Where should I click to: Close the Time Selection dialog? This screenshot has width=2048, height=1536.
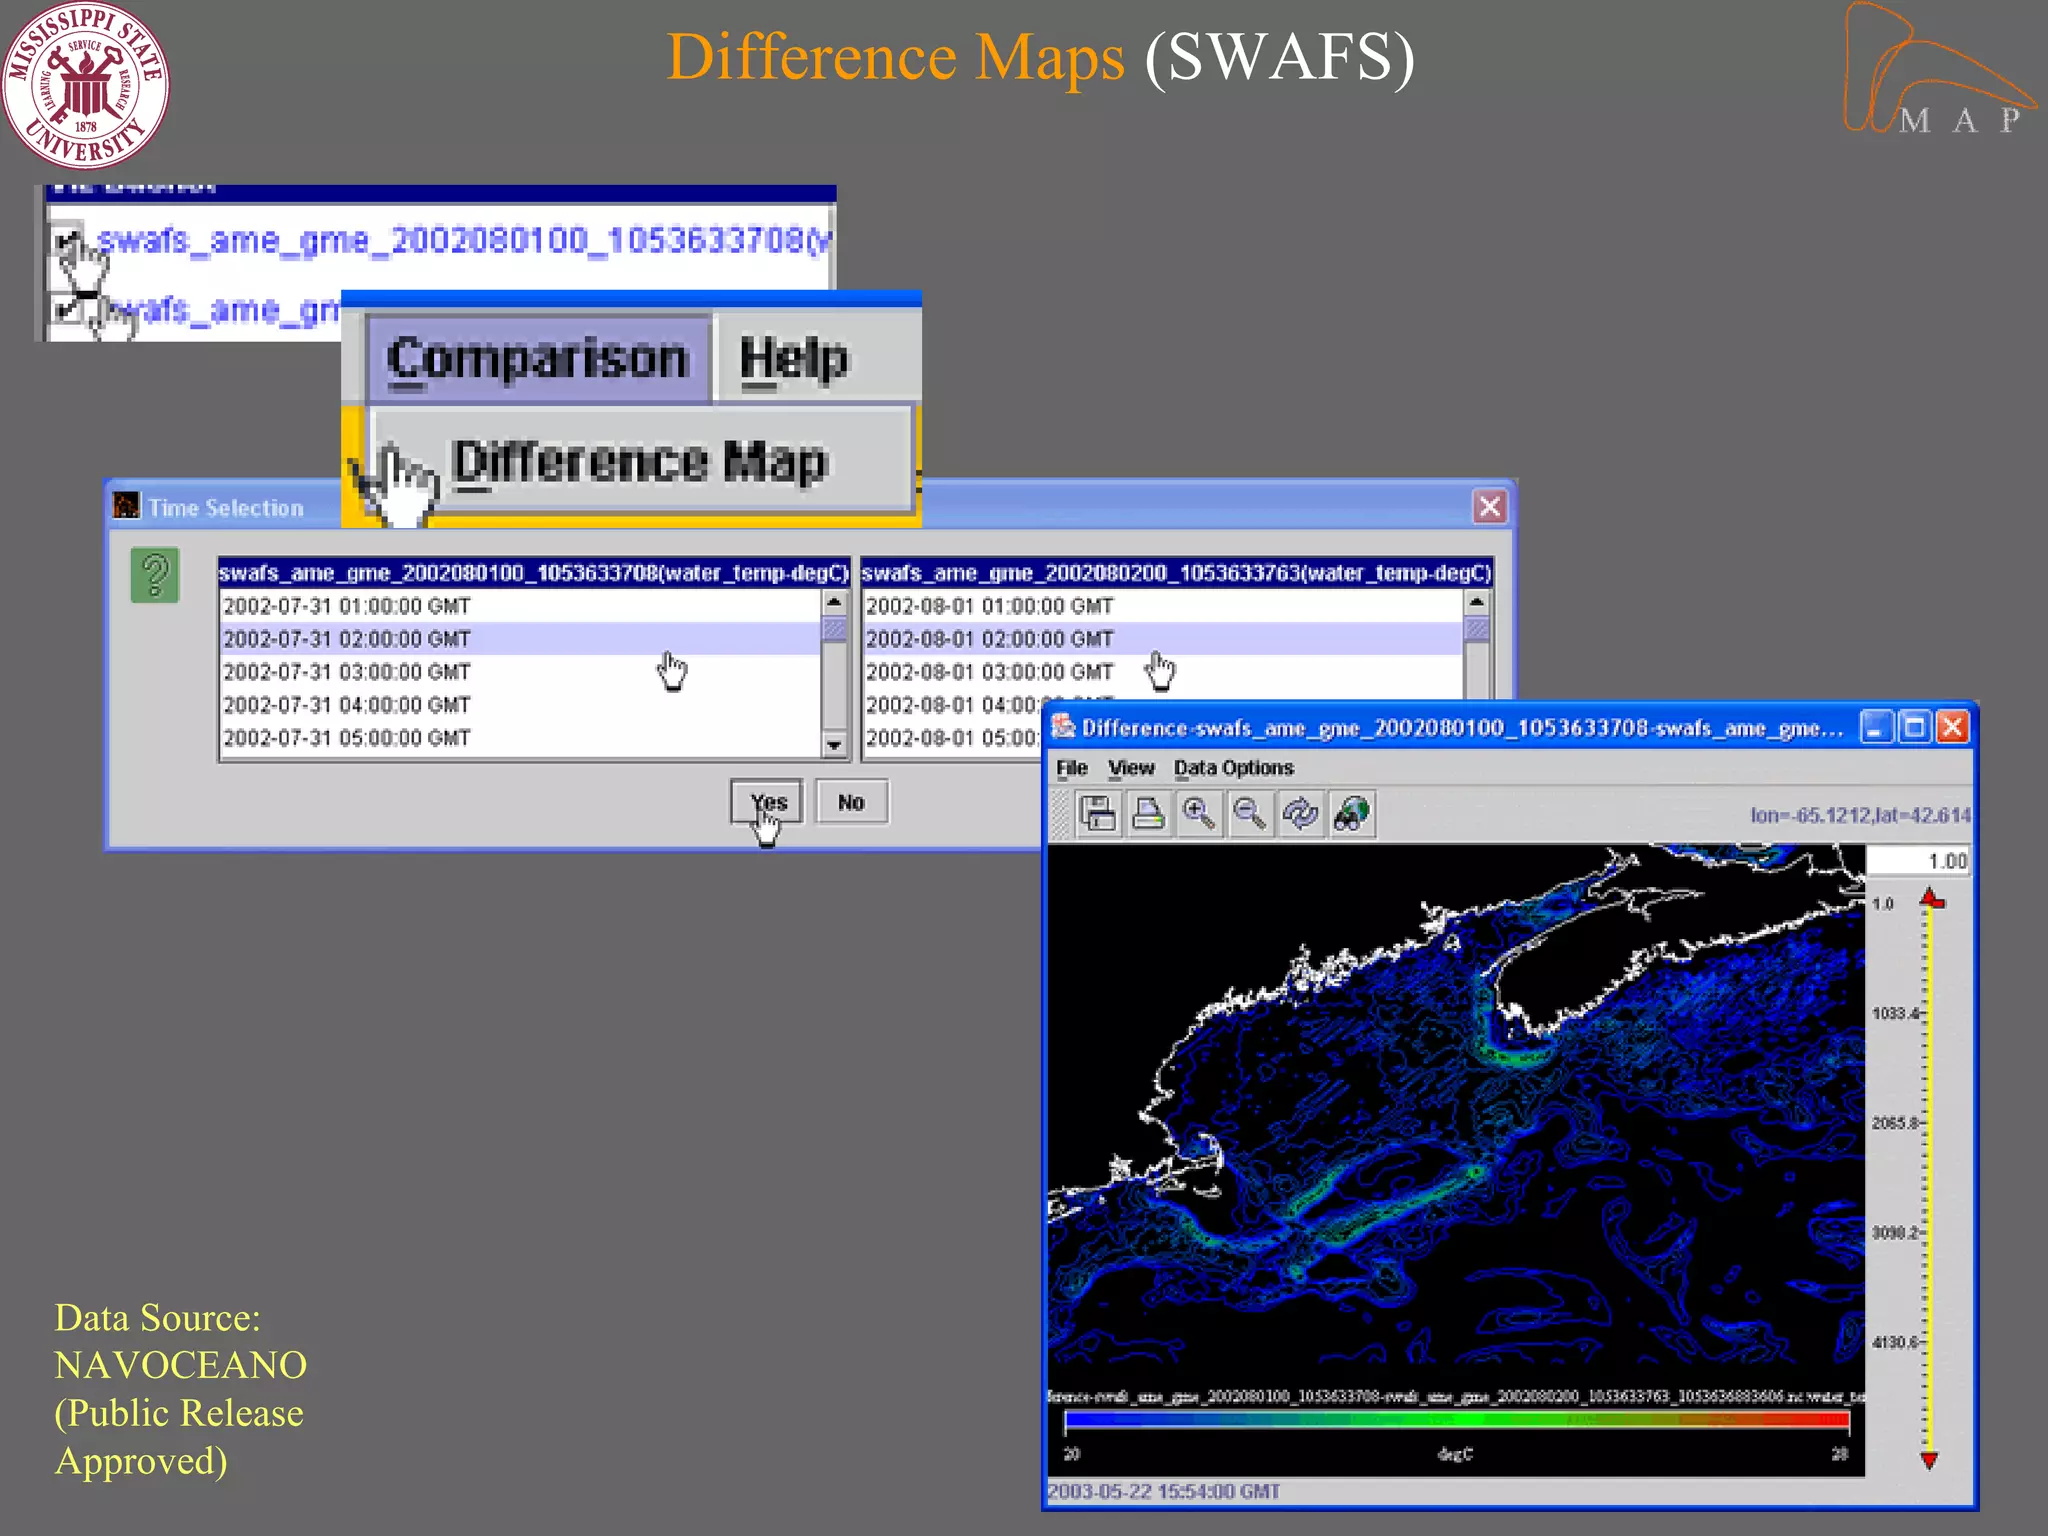coord(1490,506)
